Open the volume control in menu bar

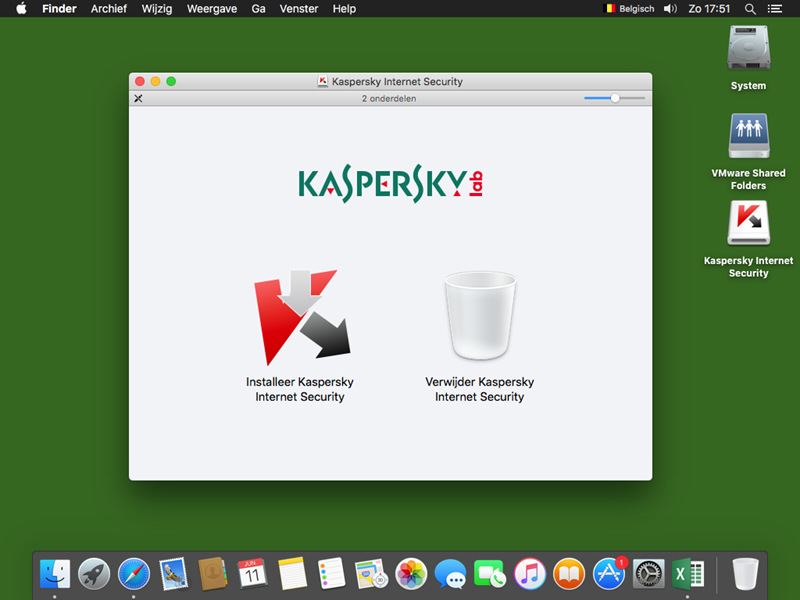pos(670,9)
